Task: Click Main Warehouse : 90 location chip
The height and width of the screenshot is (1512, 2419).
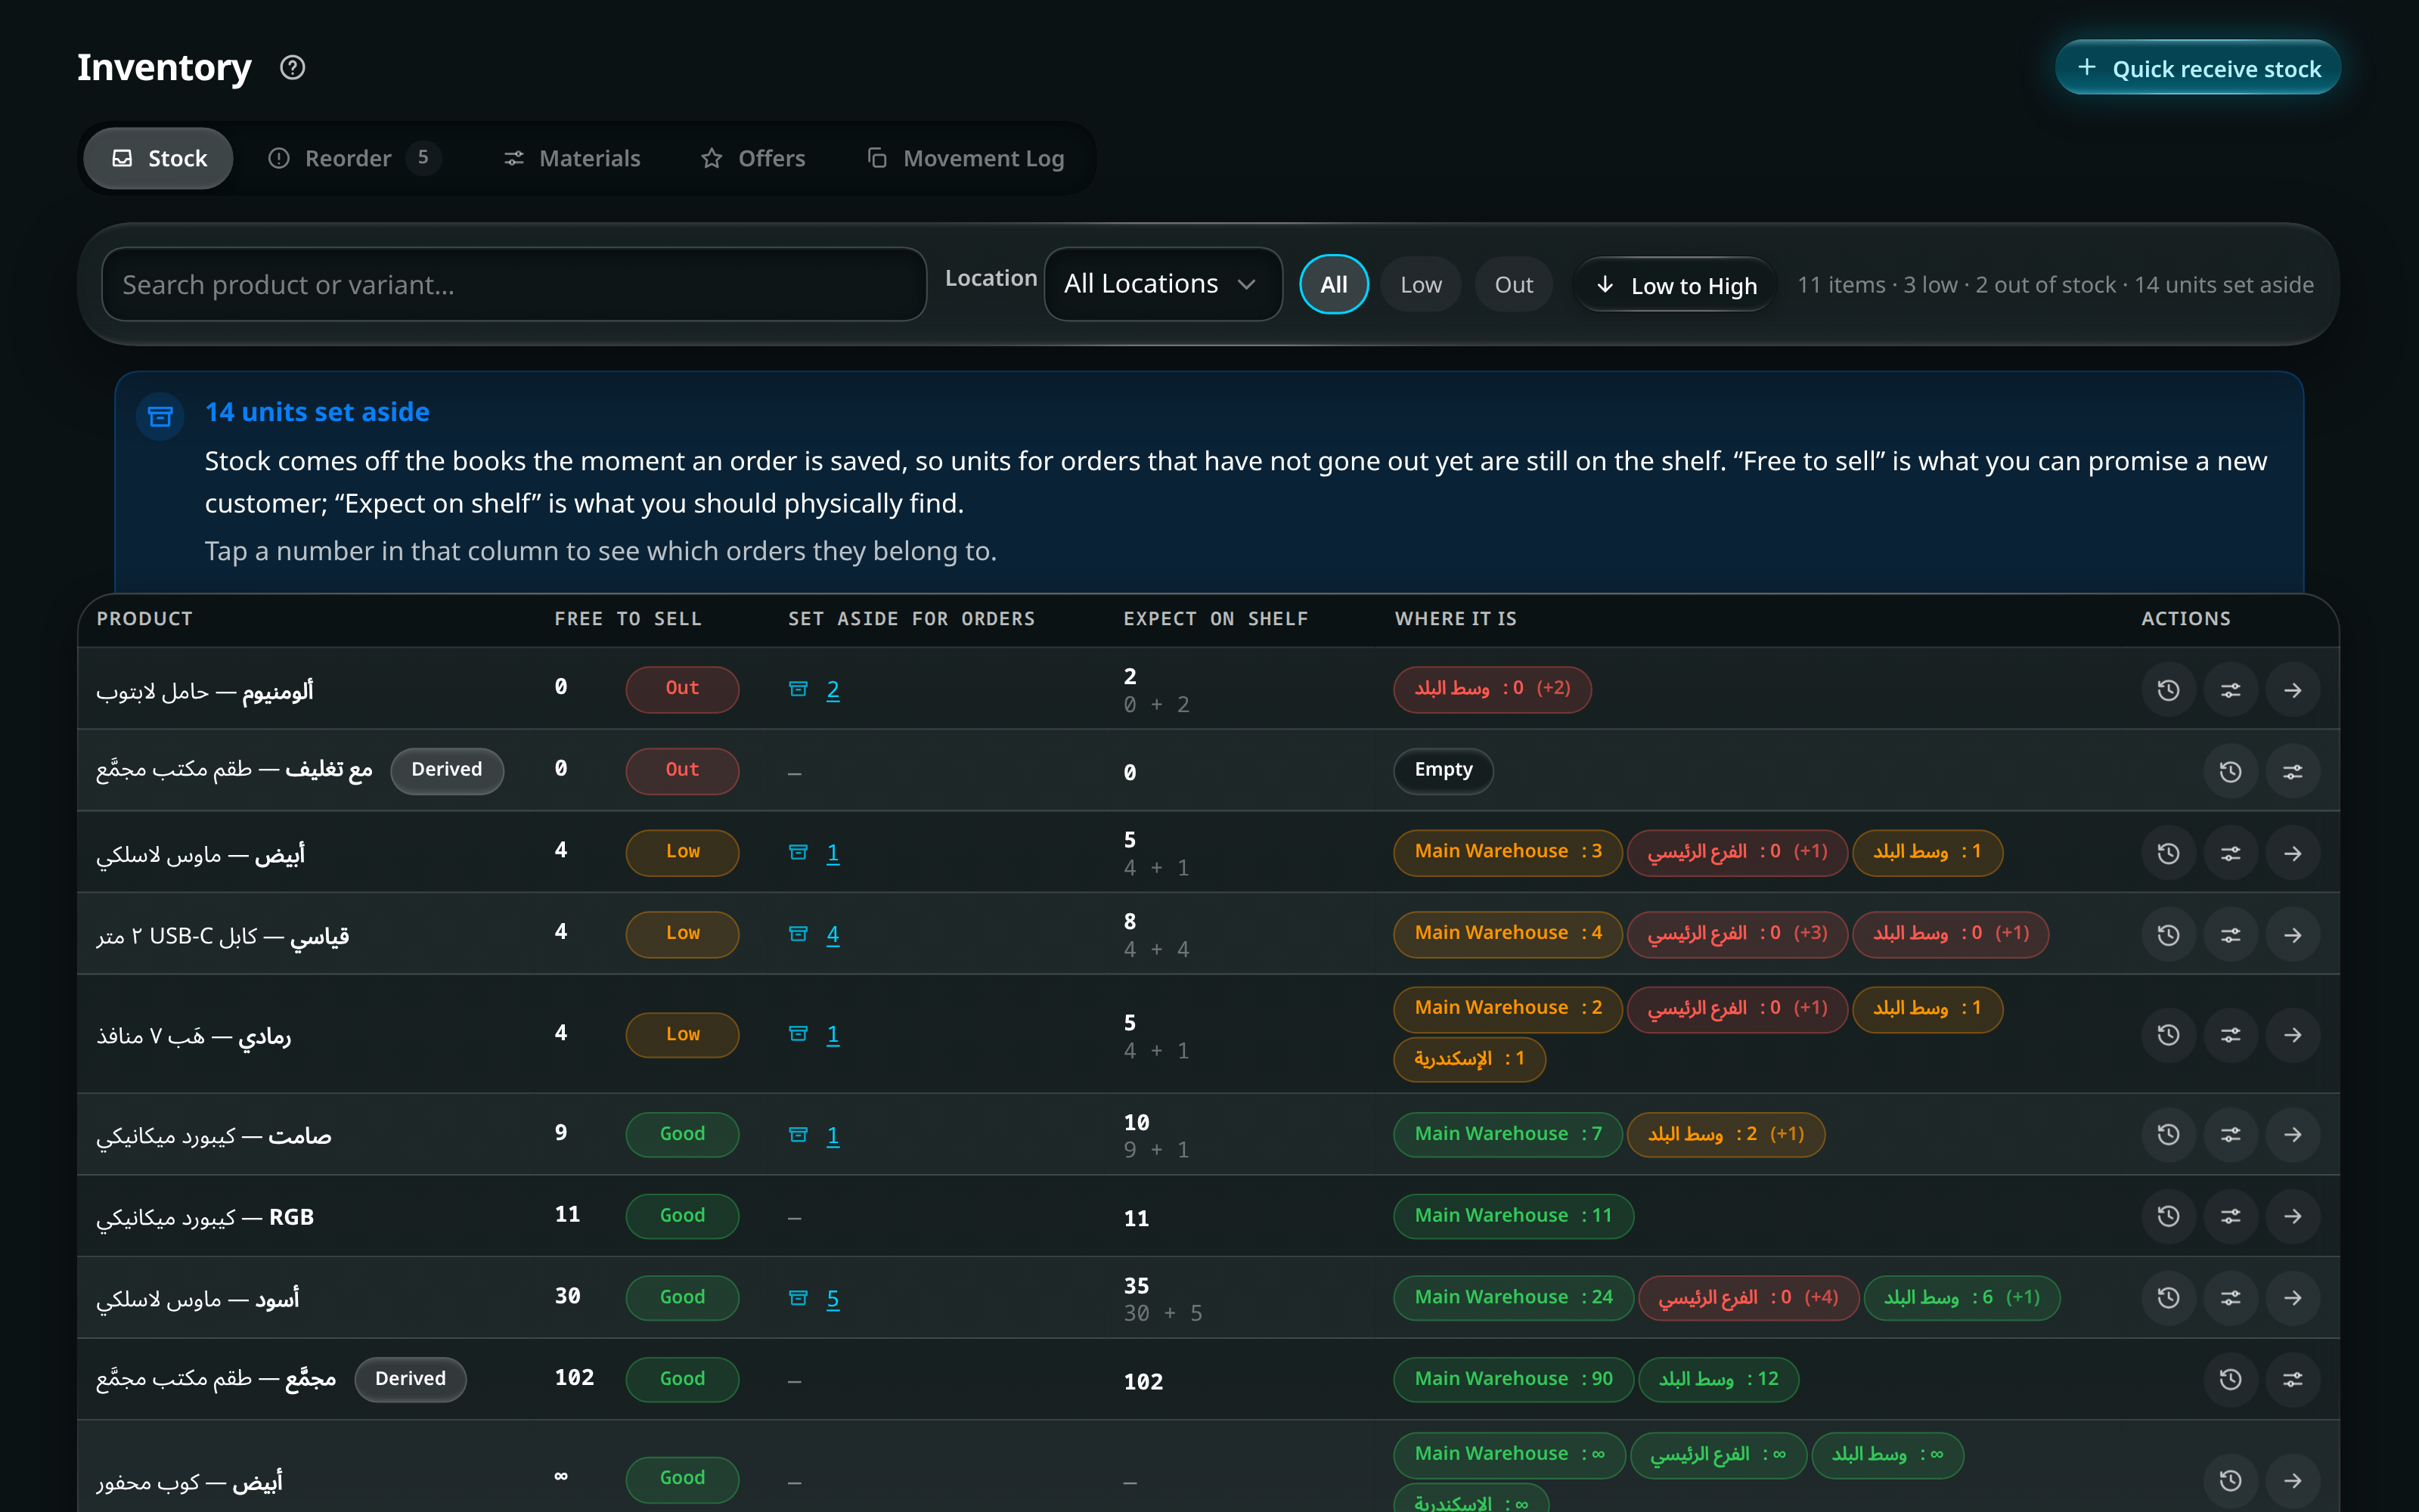Action: coord(1513,1379)
